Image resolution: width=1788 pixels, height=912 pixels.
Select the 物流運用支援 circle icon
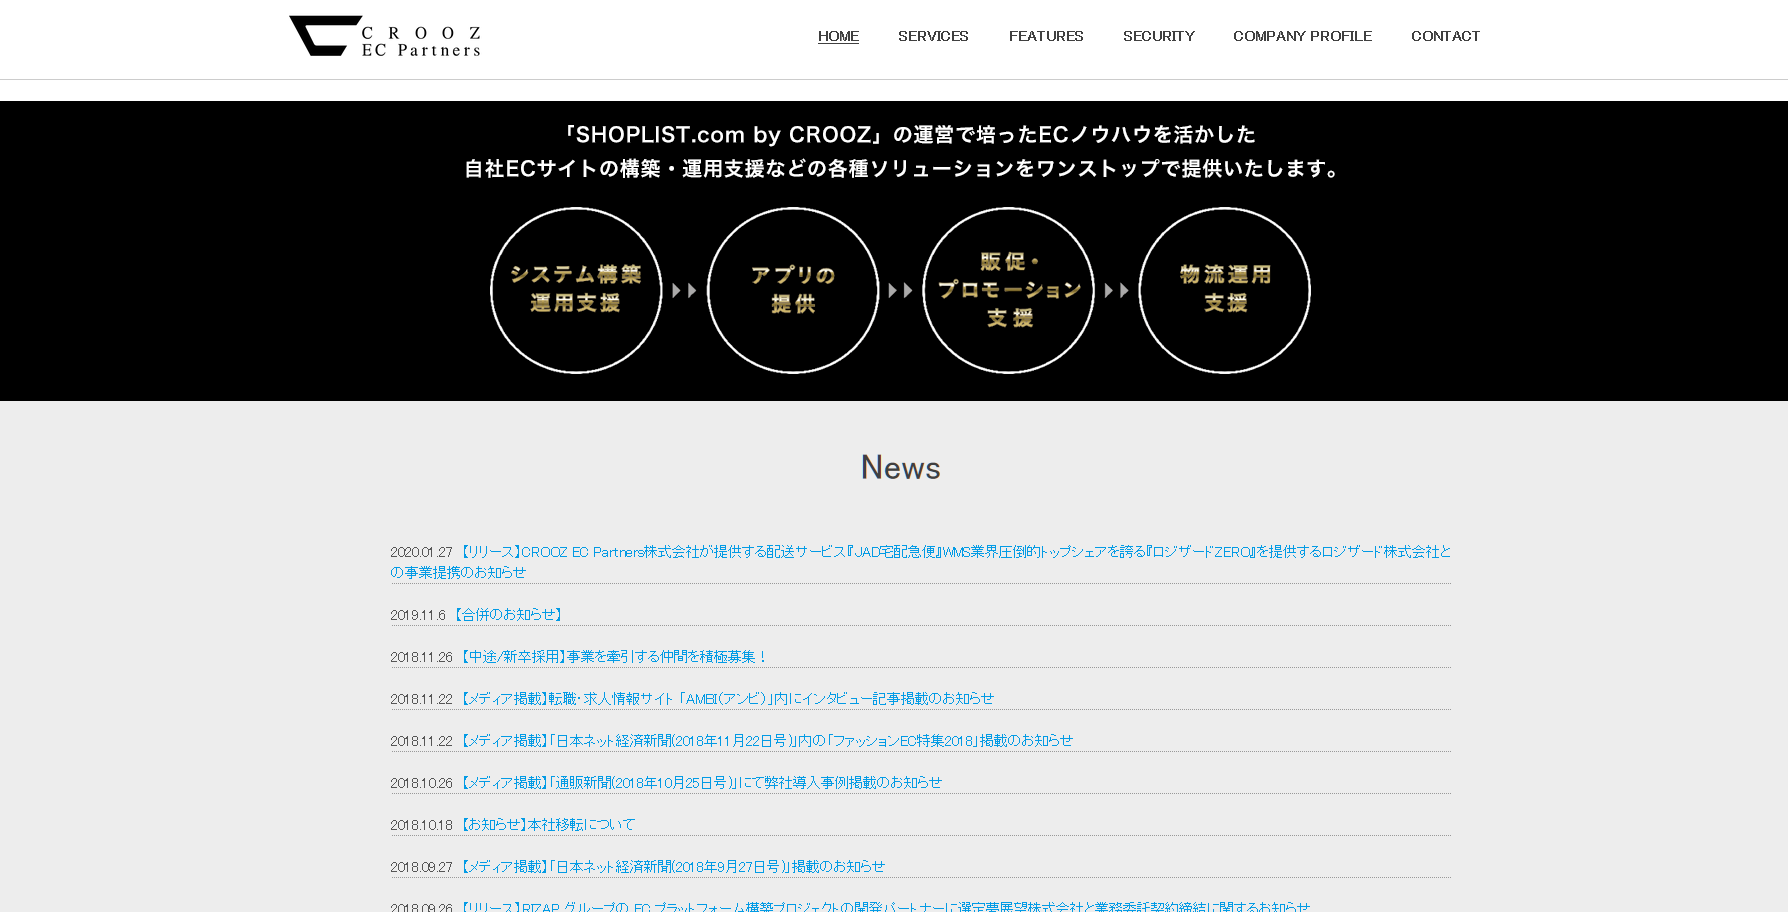coord(1224,290)
